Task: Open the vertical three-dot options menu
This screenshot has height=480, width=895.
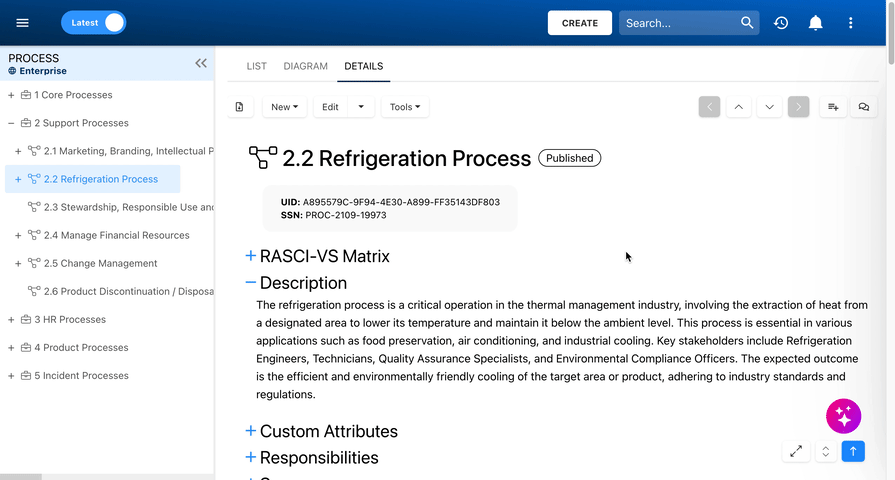Action: tap(851, 23)
